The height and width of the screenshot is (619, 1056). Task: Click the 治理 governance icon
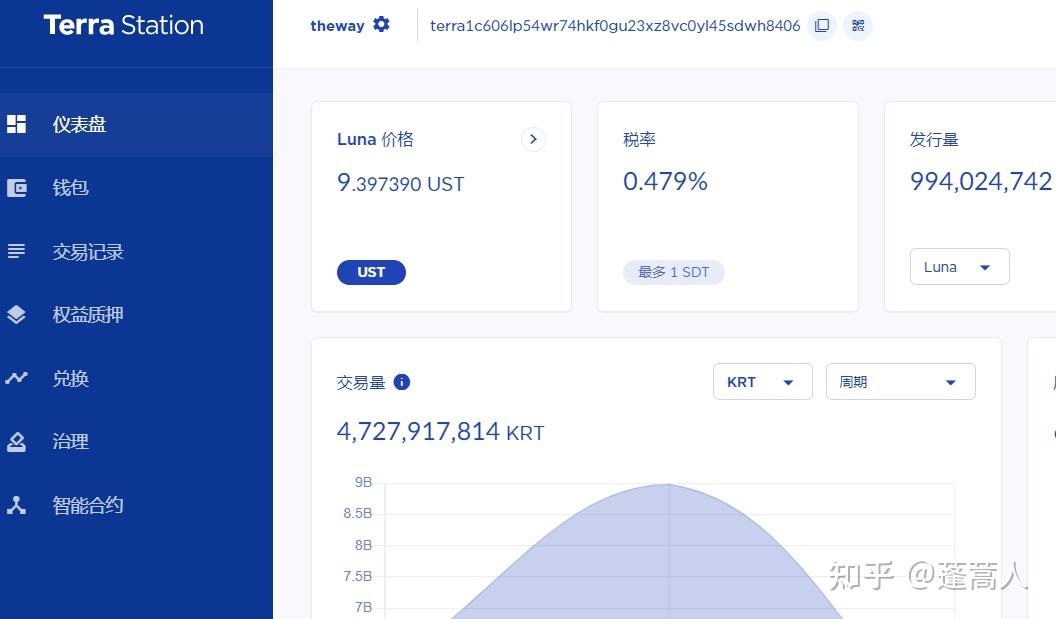coord(16,441)
